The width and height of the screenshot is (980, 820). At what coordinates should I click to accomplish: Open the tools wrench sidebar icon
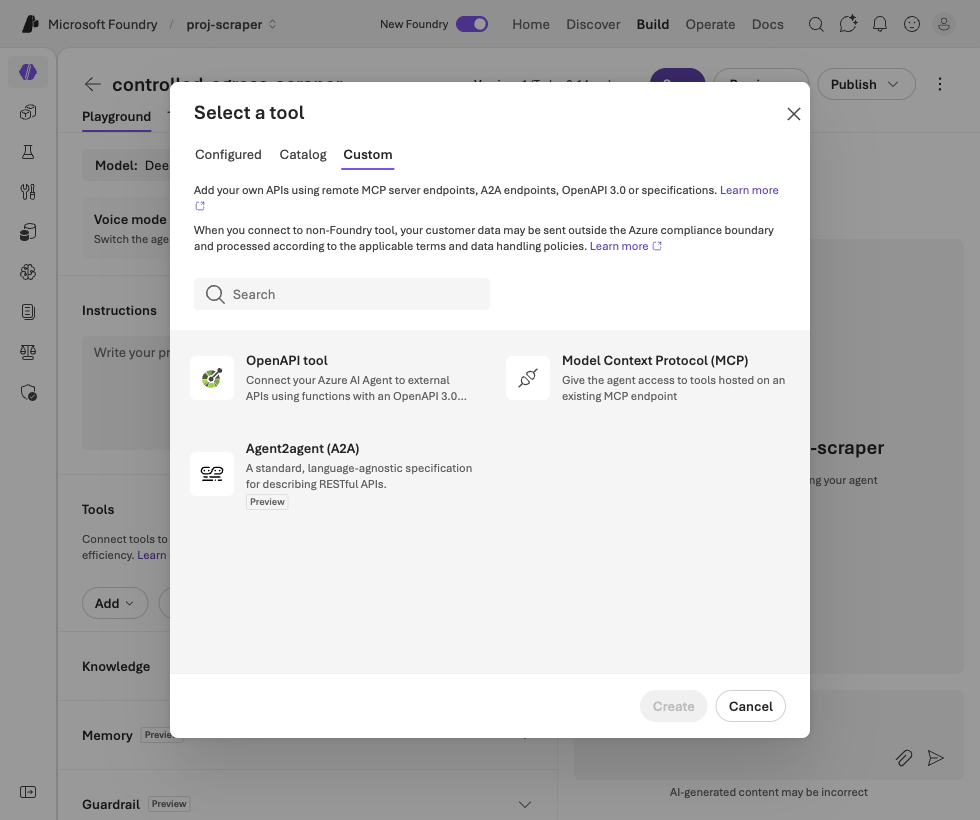[28, 192]
